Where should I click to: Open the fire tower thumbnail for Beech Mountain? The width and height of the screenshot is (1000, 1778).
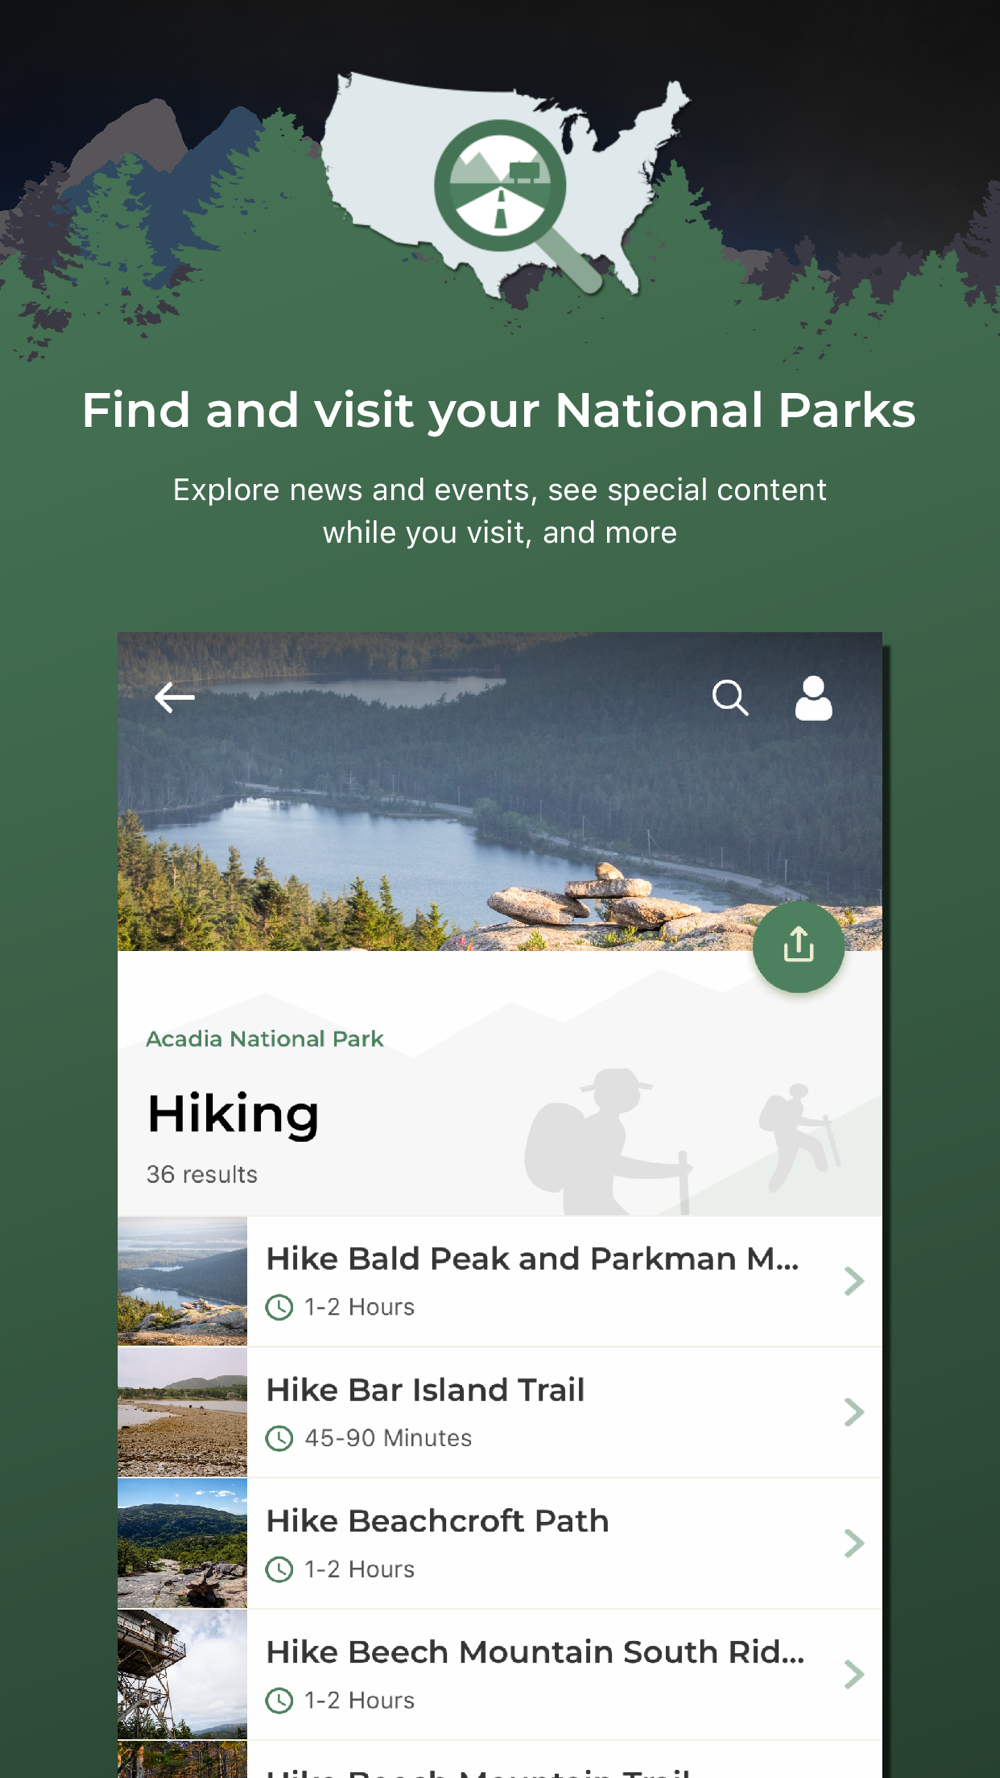[182, 1674]
